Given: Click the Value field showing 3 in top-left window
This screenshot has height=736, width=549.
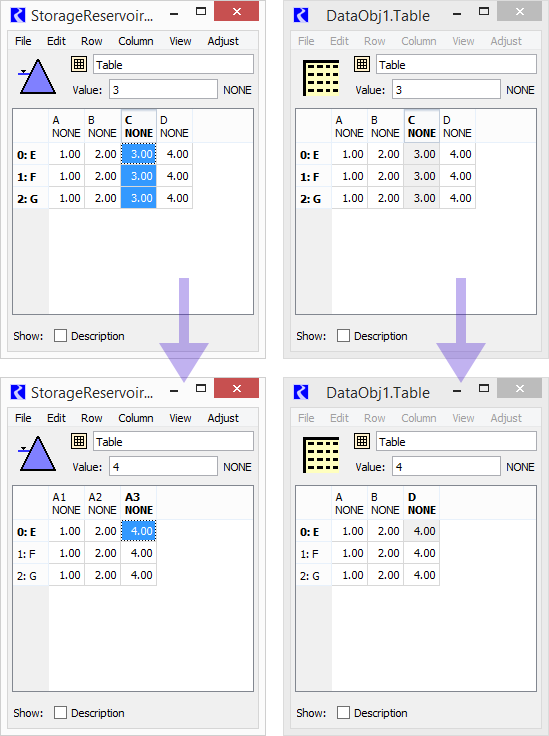Looking at the screenshot, I should click(x=163, y=90).
